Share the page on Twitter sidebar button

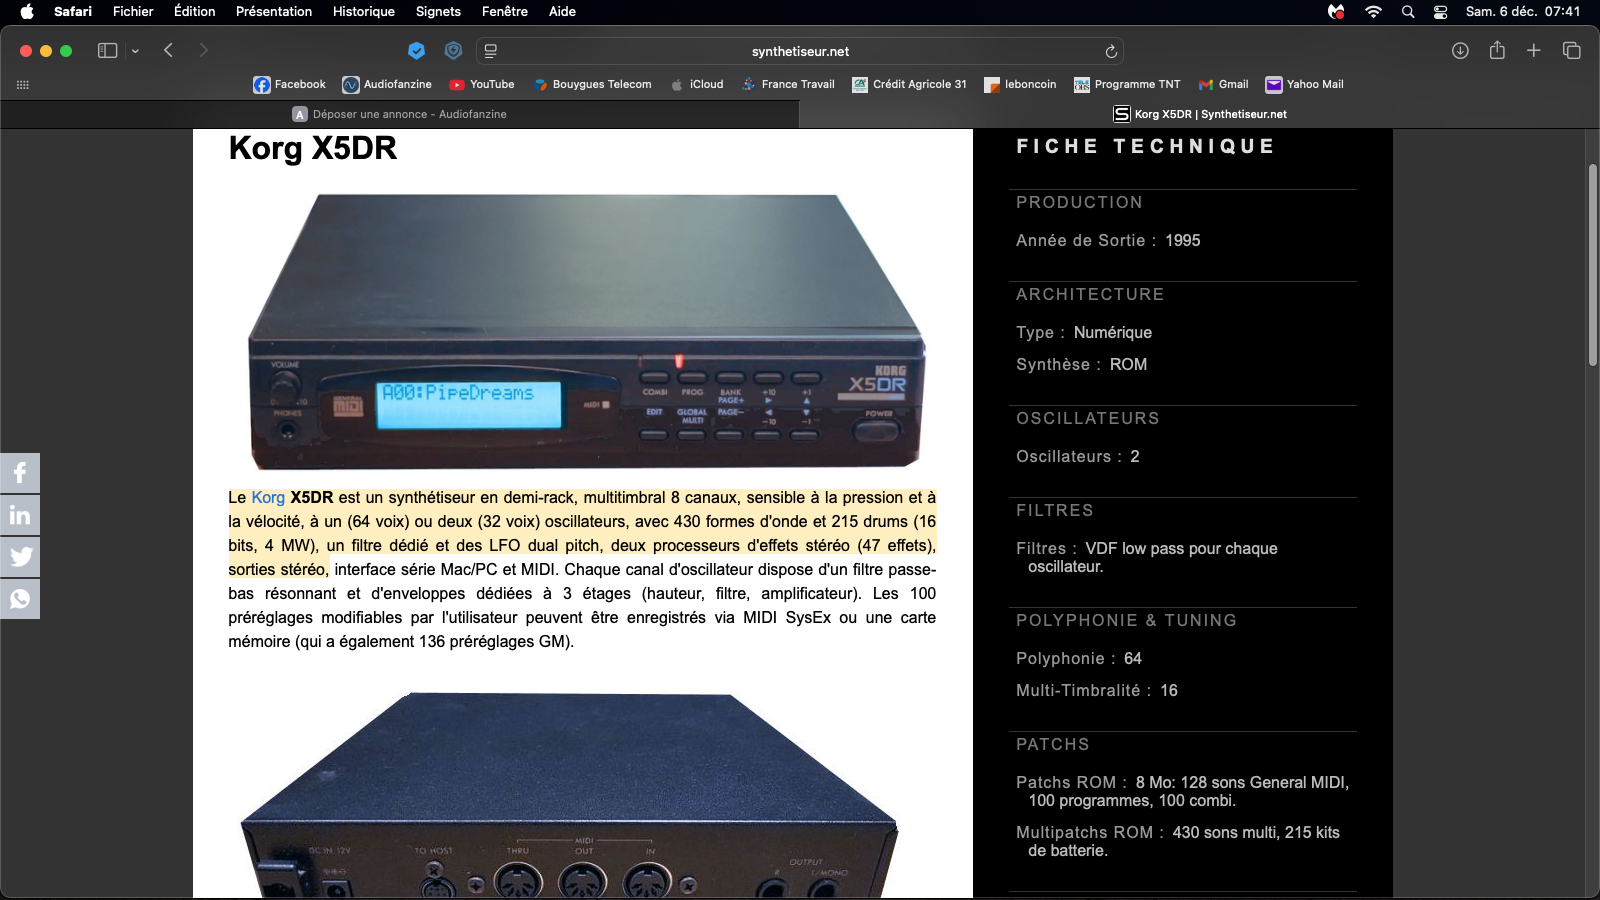coord(20,557)
